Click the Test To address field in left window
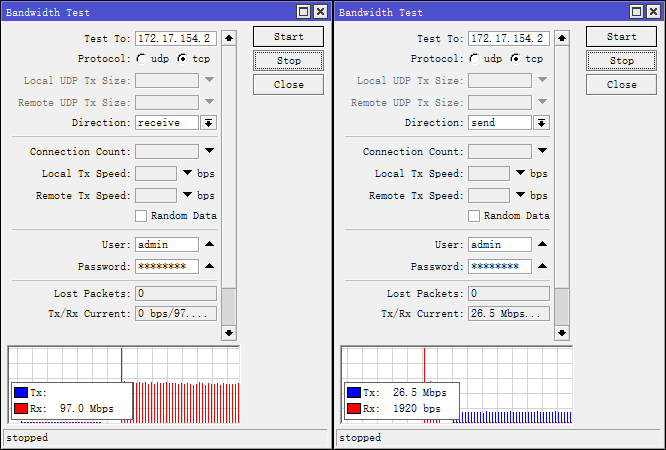 (x=175, y=38)
